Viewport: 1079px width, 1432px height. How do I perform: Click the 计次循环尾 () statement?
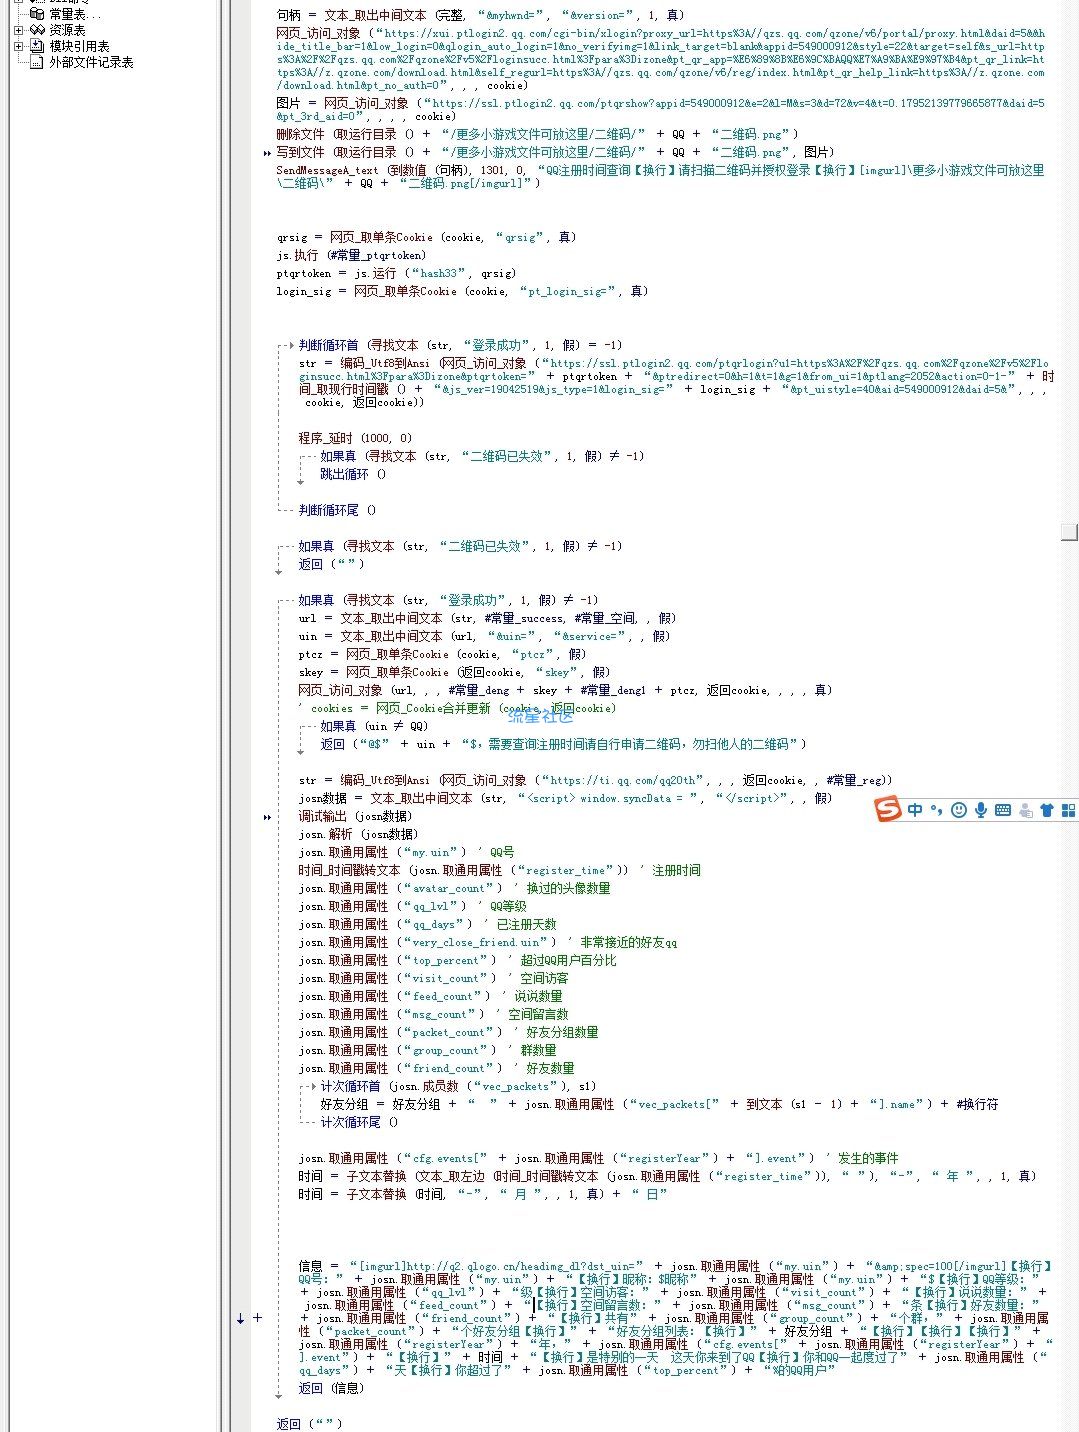coord(359,1122)
